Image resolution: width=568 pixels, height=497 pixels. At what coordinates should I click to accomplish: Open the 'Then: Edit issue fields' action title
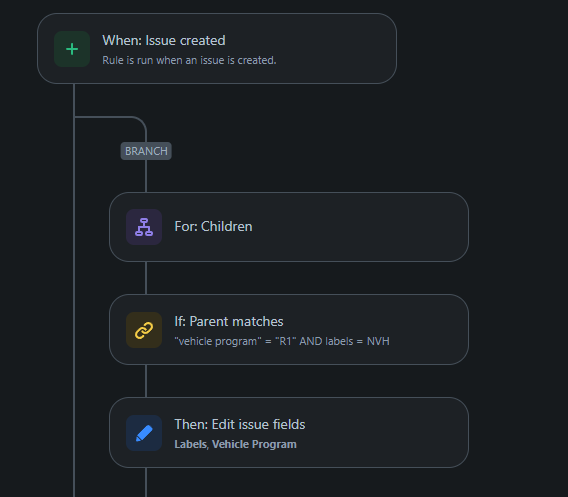[x=239, y=424]
